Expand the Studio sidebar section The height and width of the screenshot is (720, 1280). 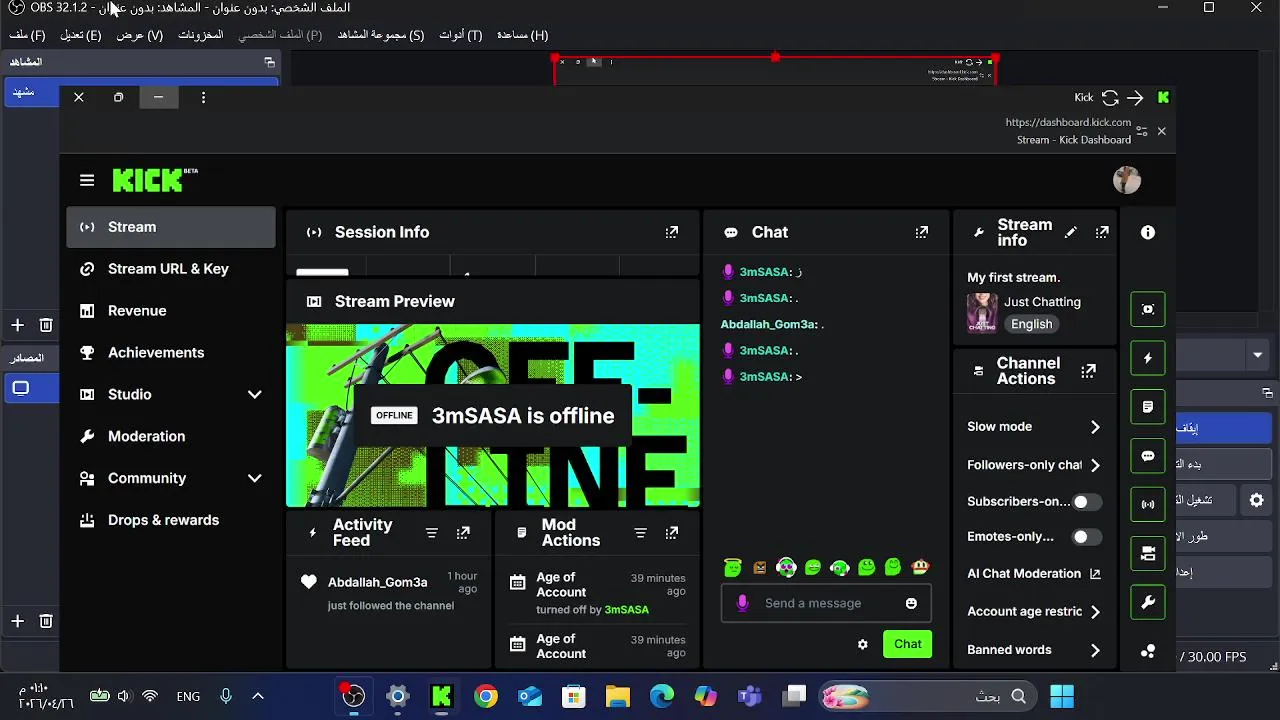click(x=254, y=394)
